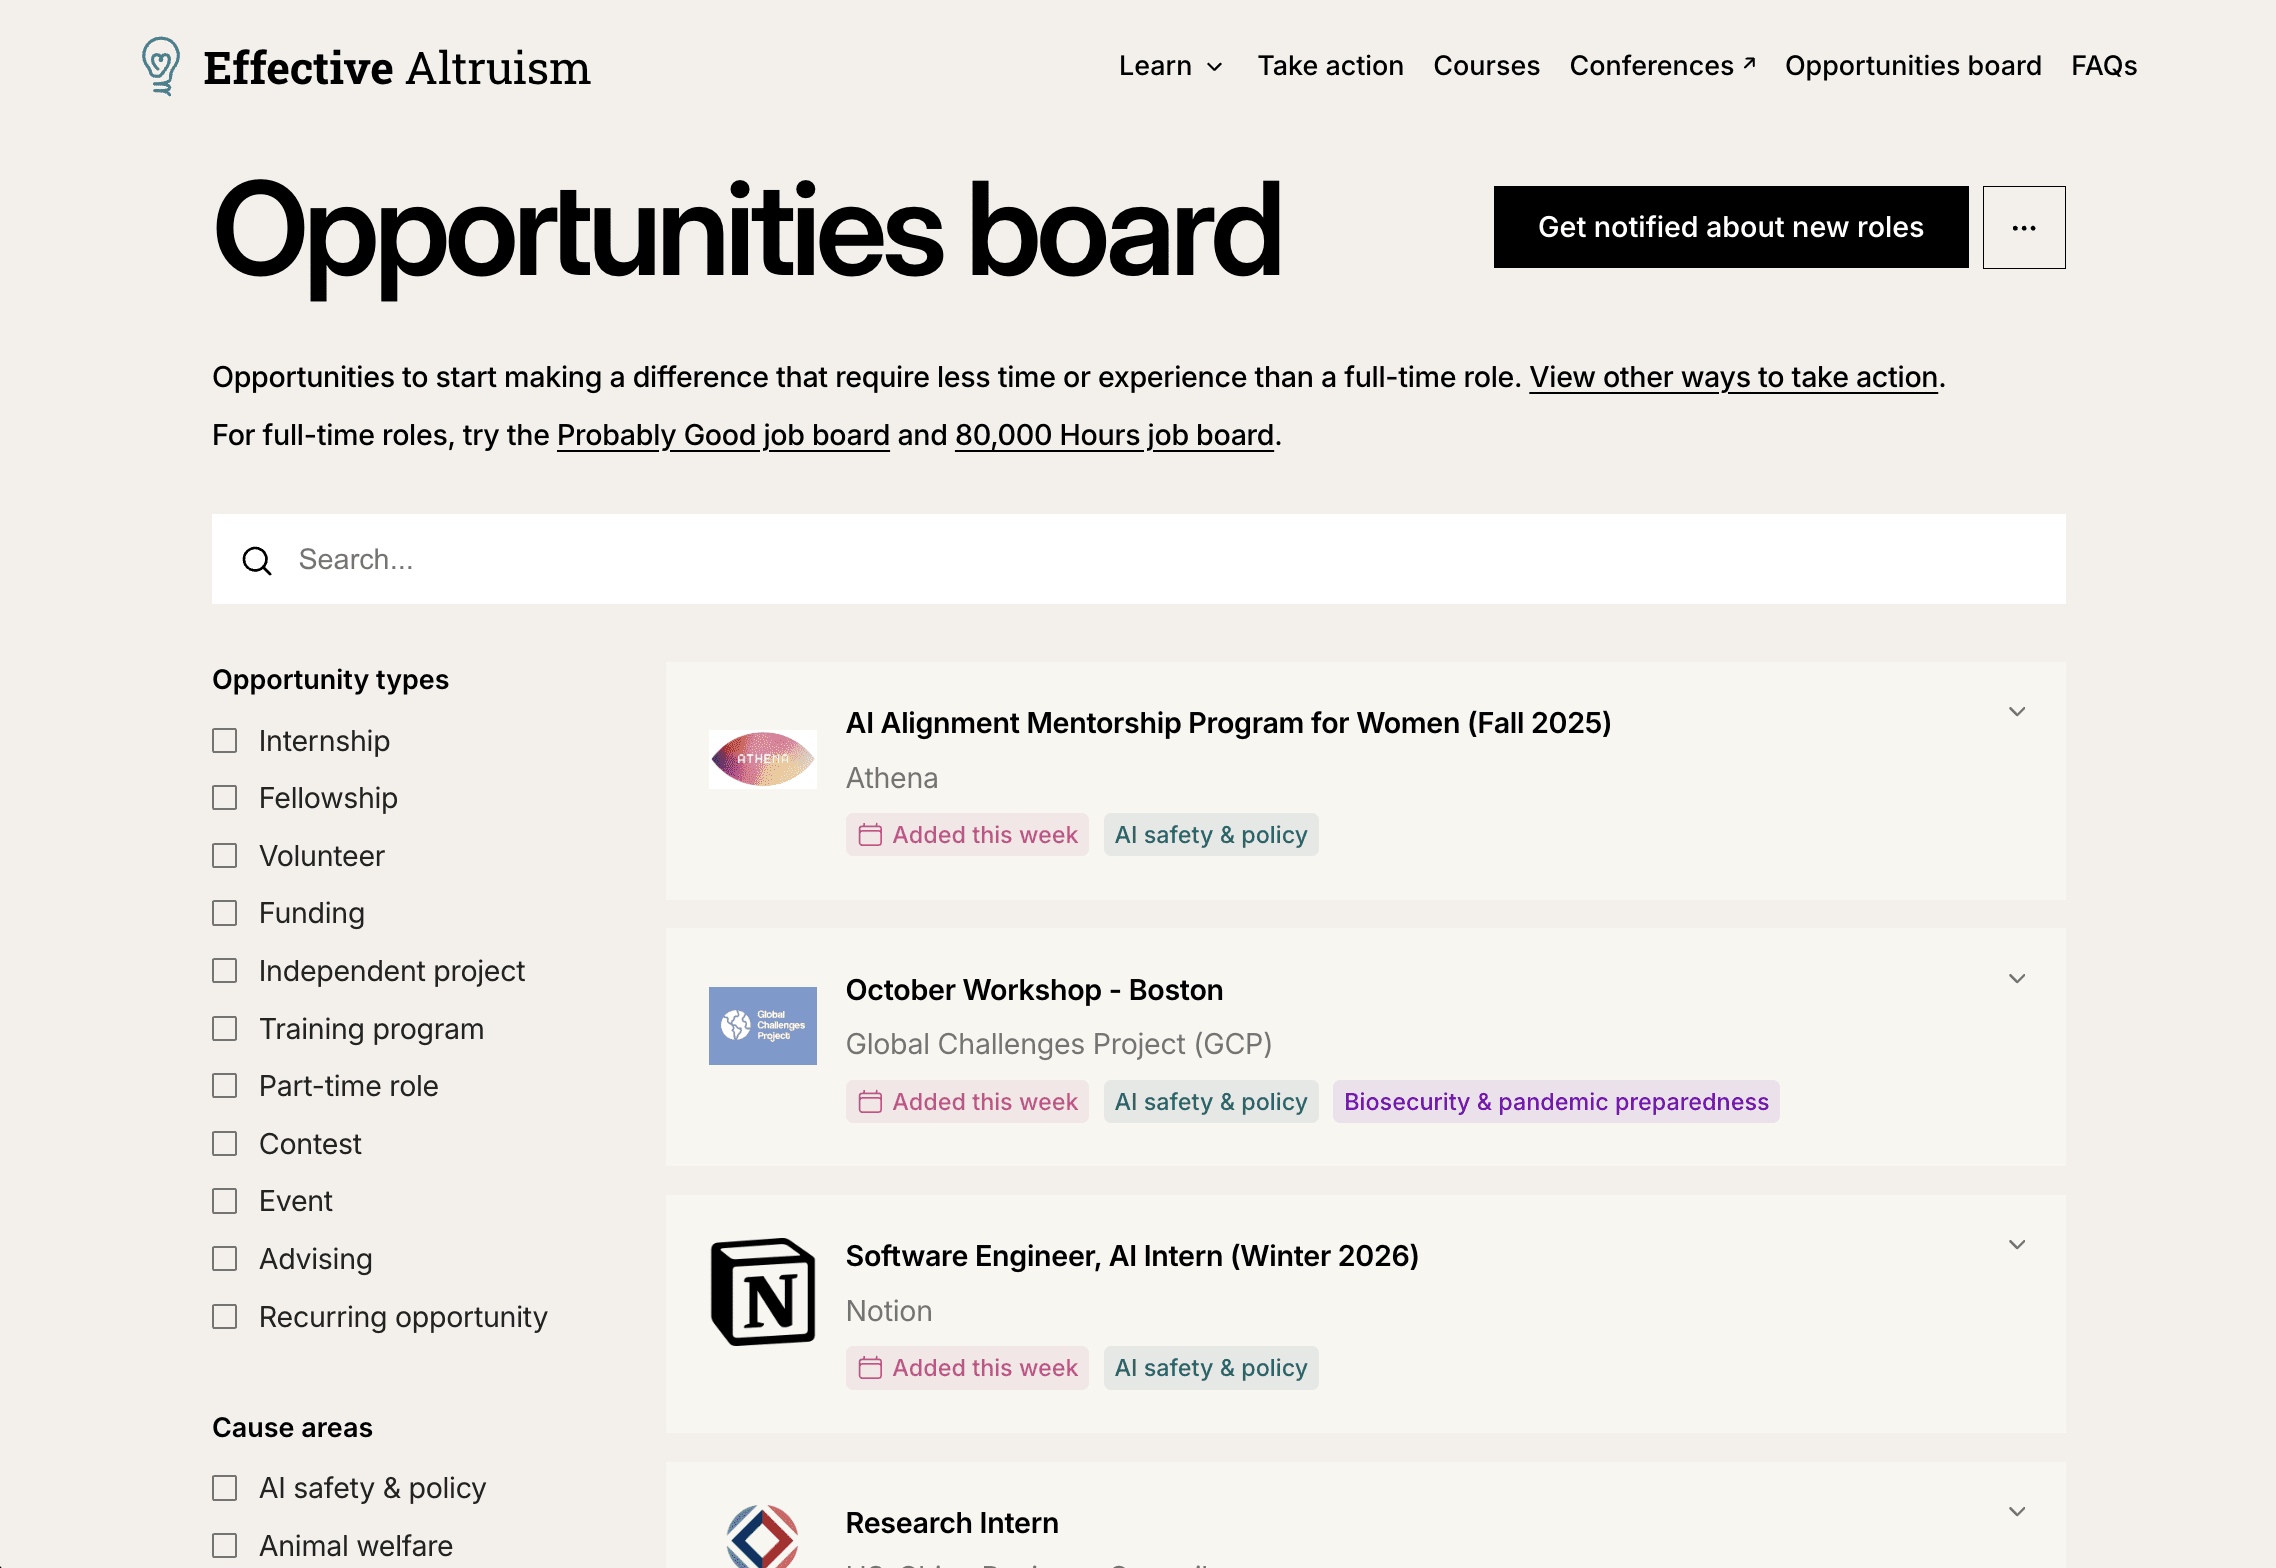Click the Research Intern organization logo

pyautogui.click(x=762, y=1535)
